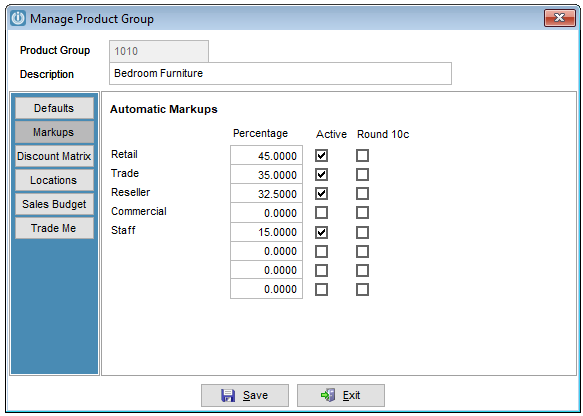Click the Product Group field showing 1010
583x416 pixels.
click(159, 51)
